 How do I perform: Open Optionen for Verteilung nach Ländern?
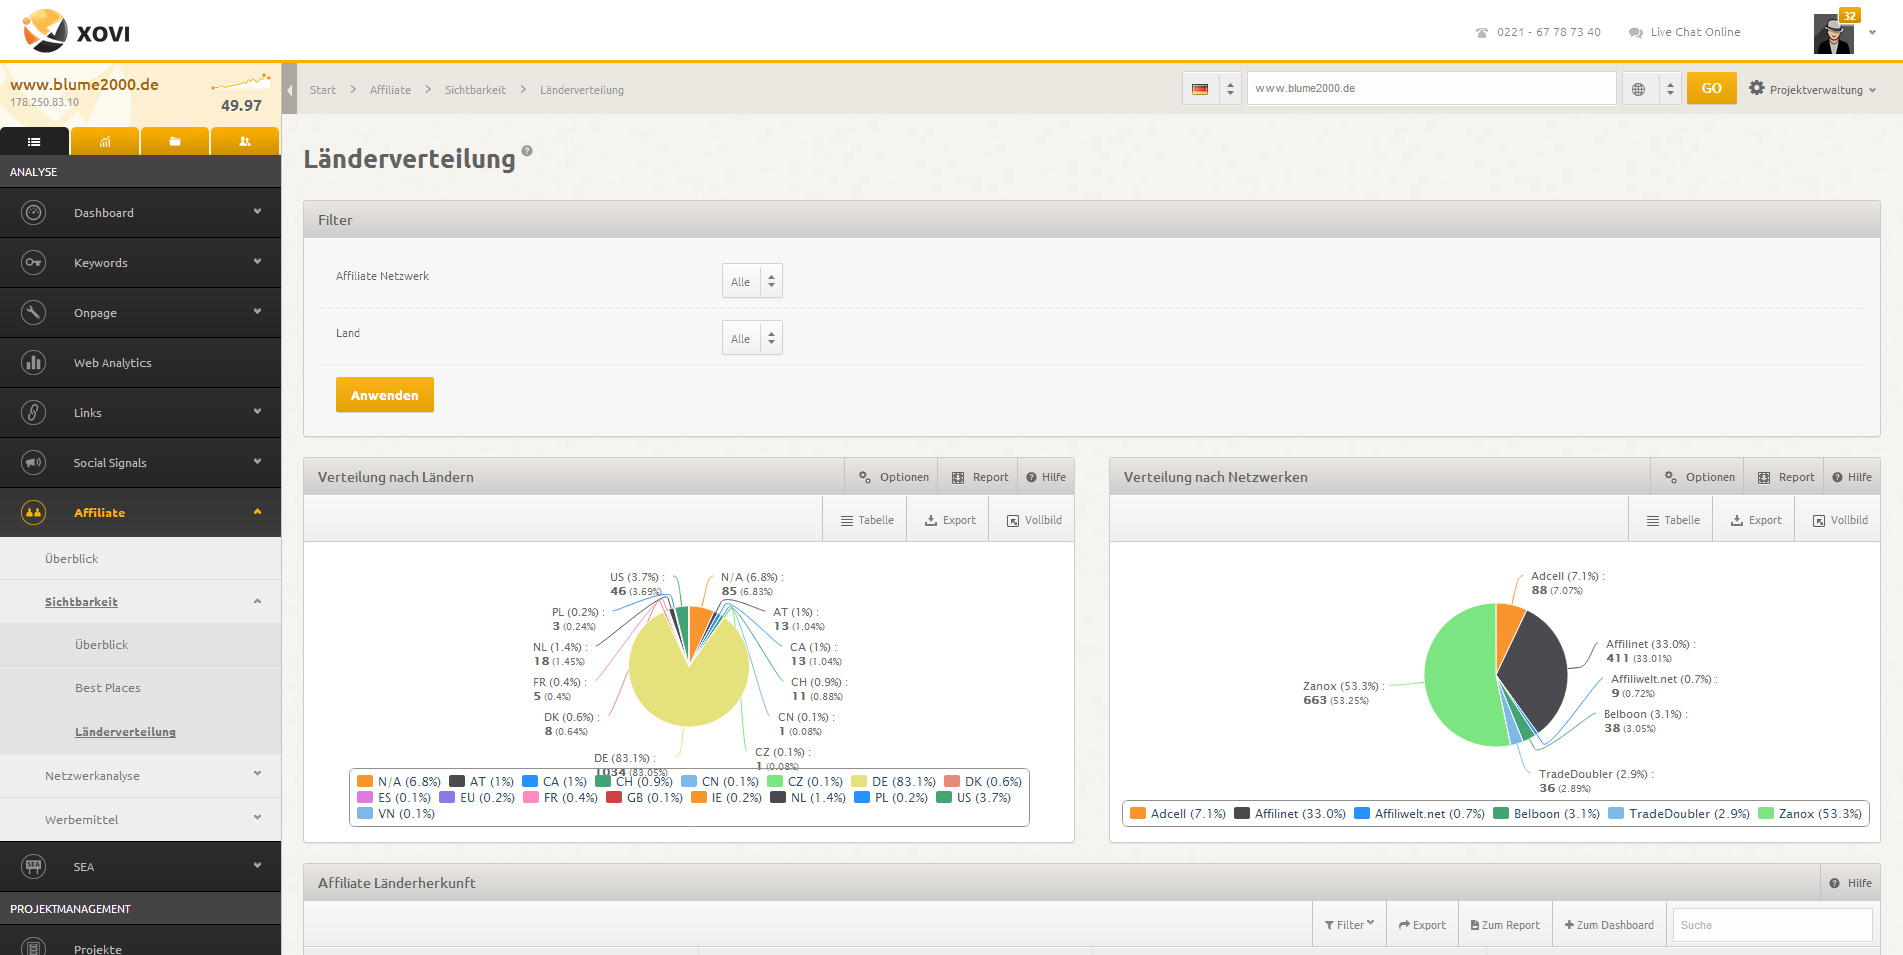click(x=893, y=477)
